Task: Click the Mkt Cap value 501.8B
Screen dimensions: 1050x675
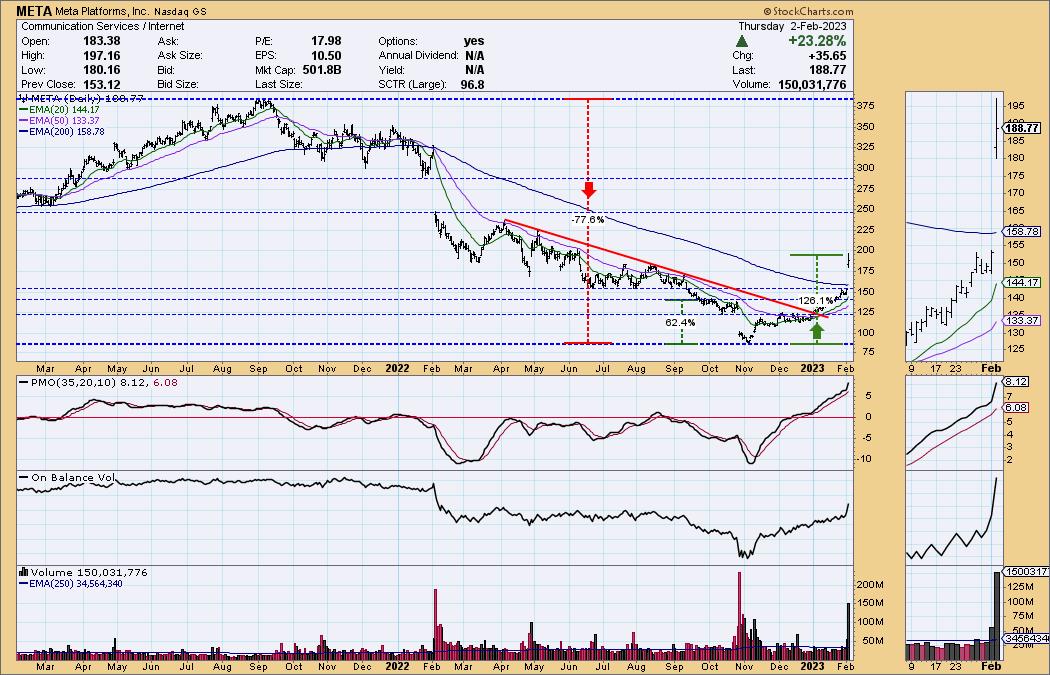Action: (322, 70)
